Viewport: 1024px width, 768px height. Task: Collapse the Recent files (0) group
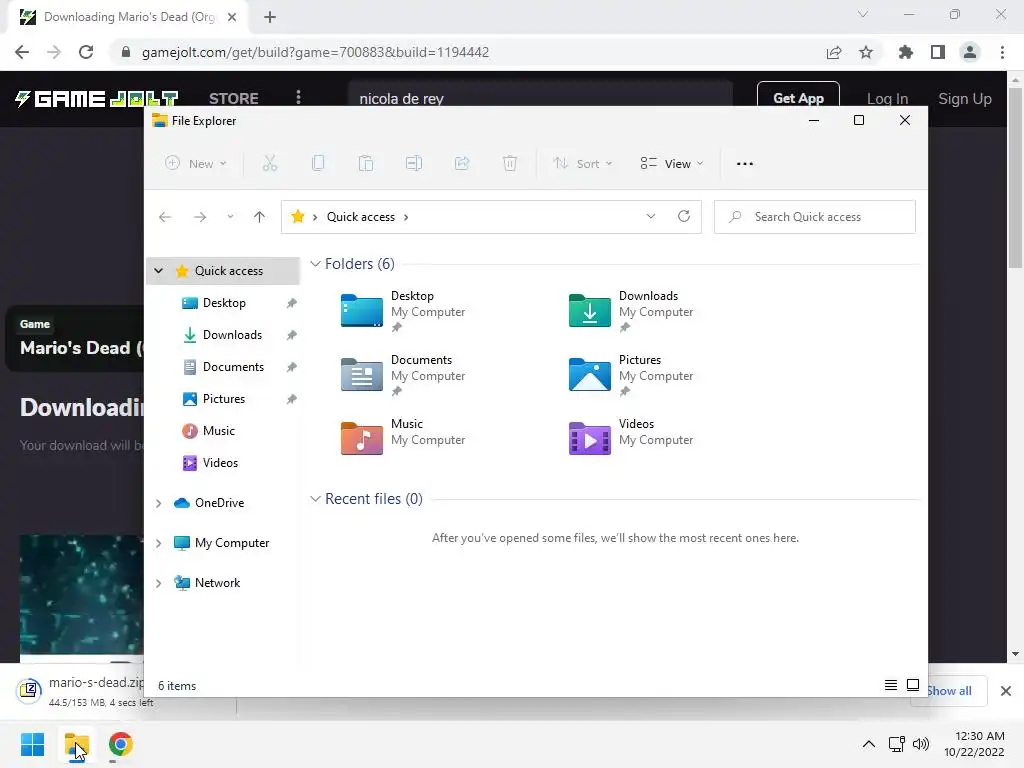[x=315, y=499]
